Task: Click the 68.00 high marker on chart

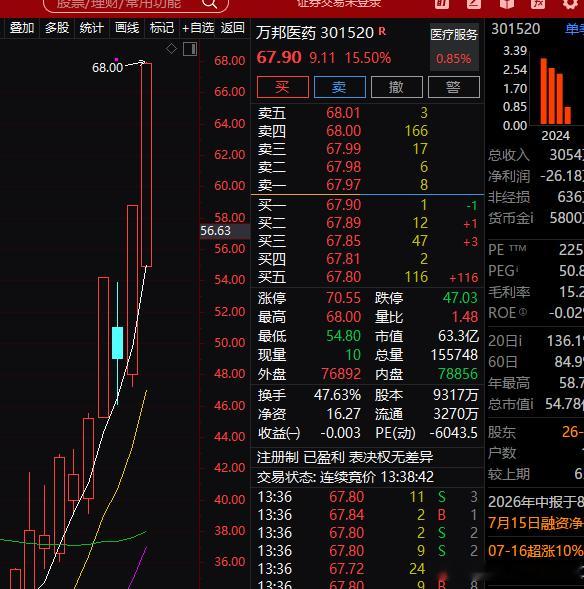Action: click(x=107, y=68)
